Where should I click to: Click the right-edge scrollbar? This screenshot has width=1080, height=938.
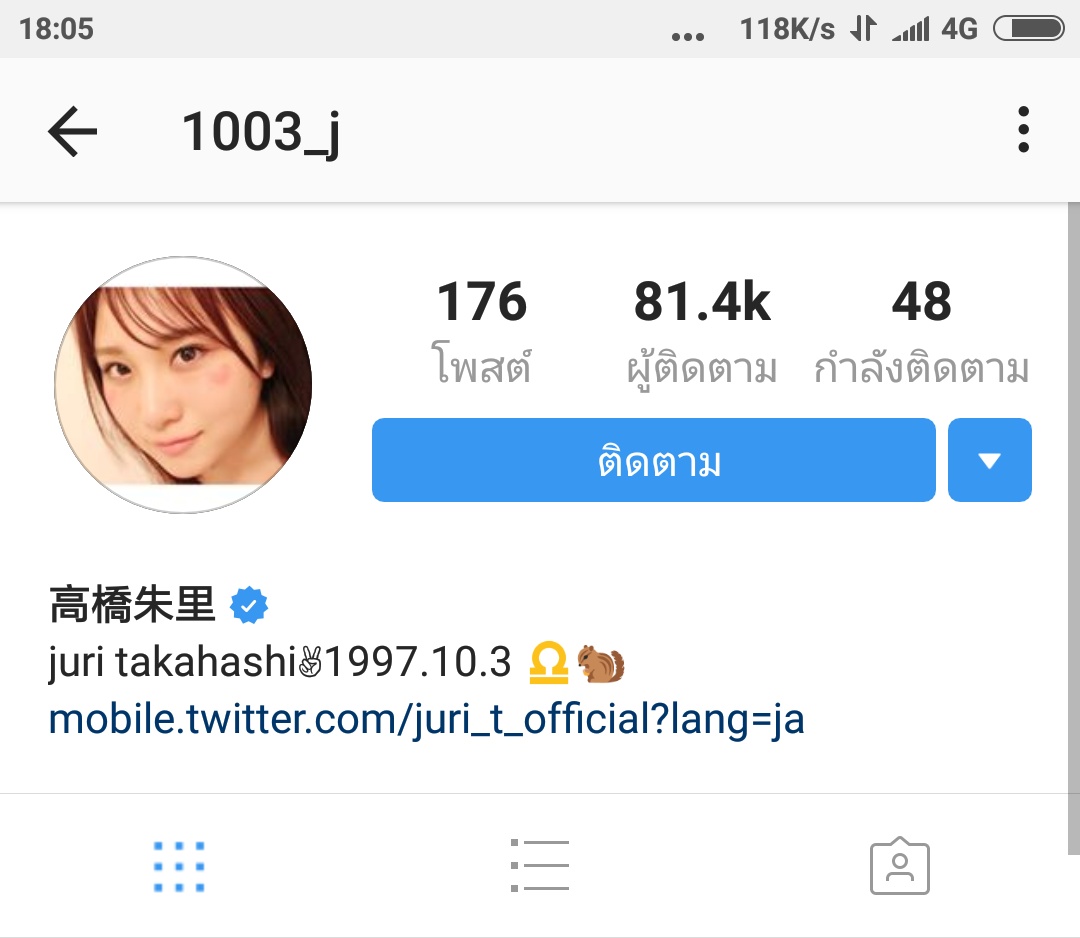pyautogui.click(x=1074, y=529)
